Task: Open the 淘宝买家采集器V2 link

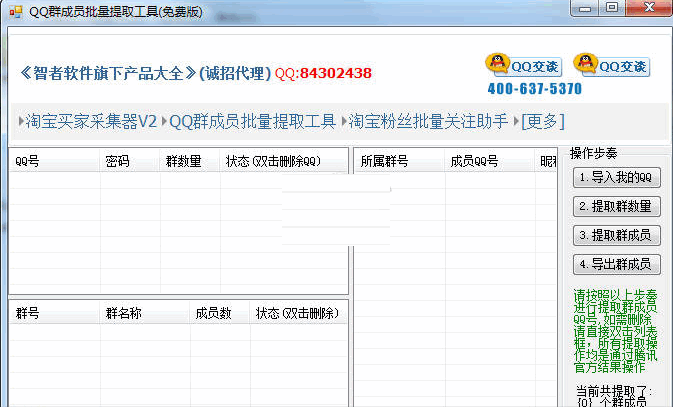Action: pyautogui.click(x=91, y=121)
